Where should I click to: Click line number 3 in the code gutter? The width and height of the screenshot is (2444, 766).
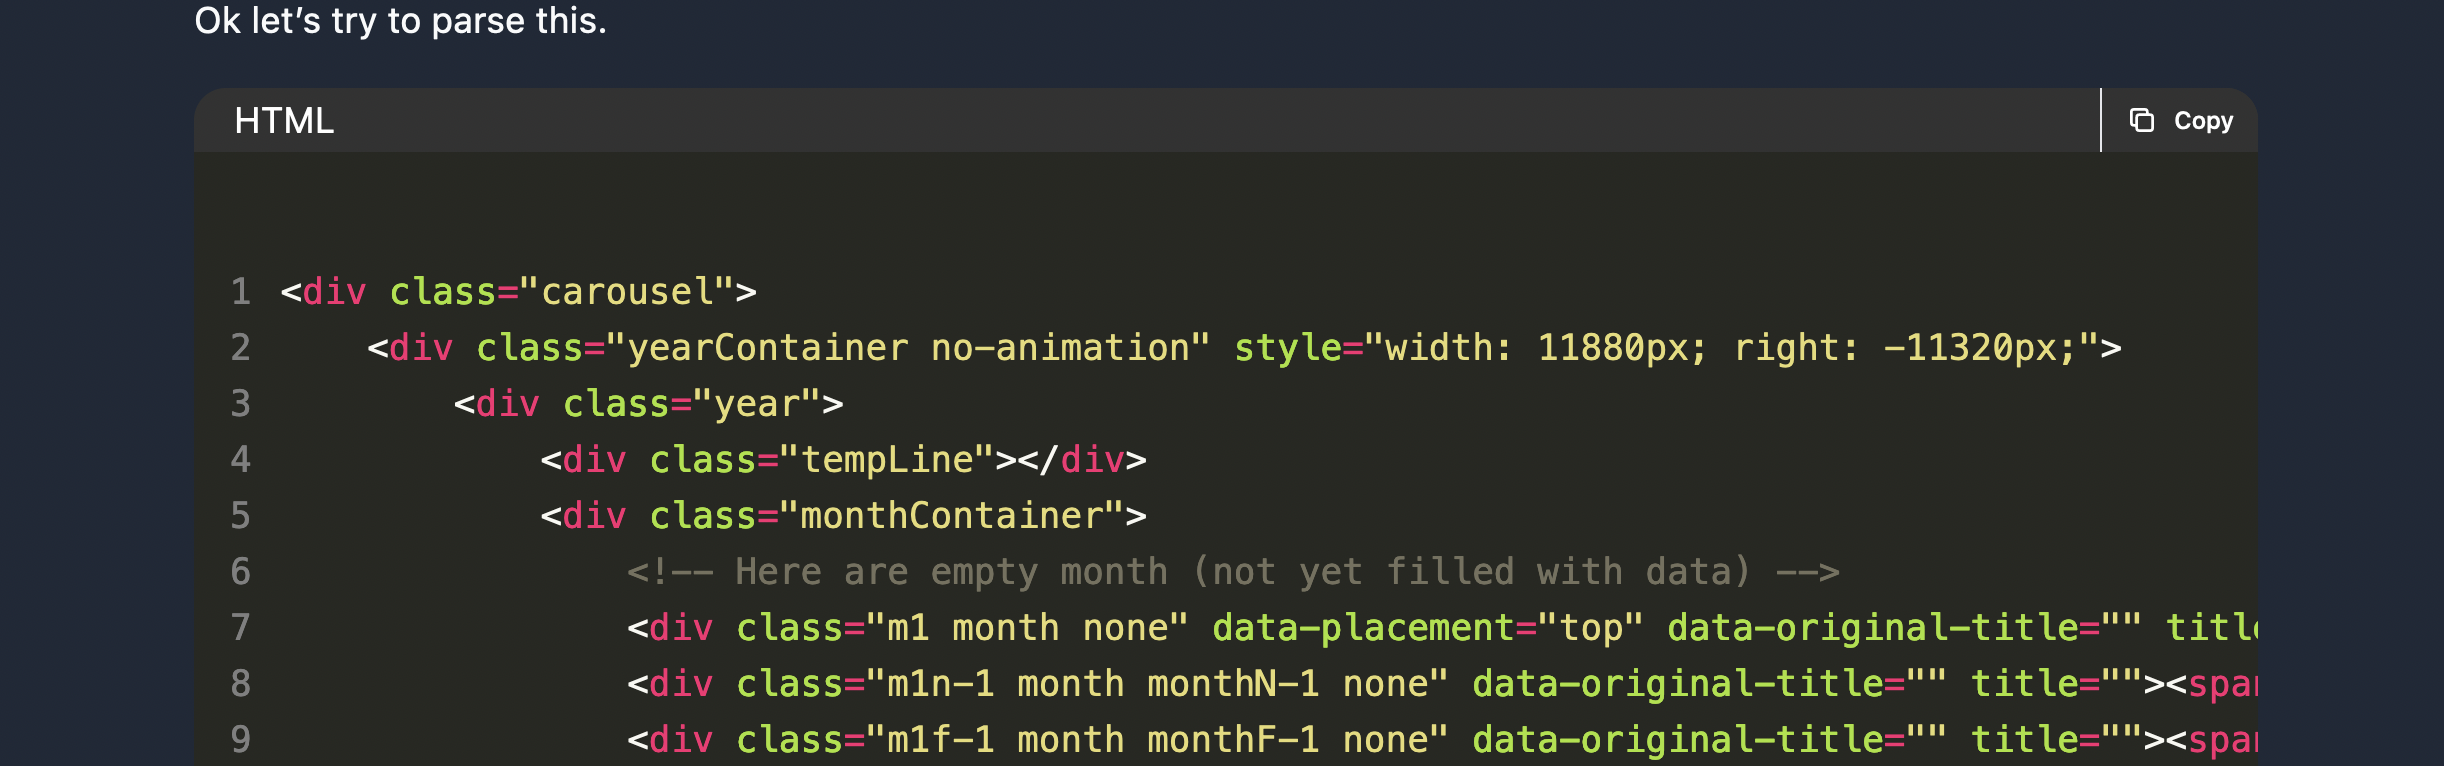click(x=241, y=404)
